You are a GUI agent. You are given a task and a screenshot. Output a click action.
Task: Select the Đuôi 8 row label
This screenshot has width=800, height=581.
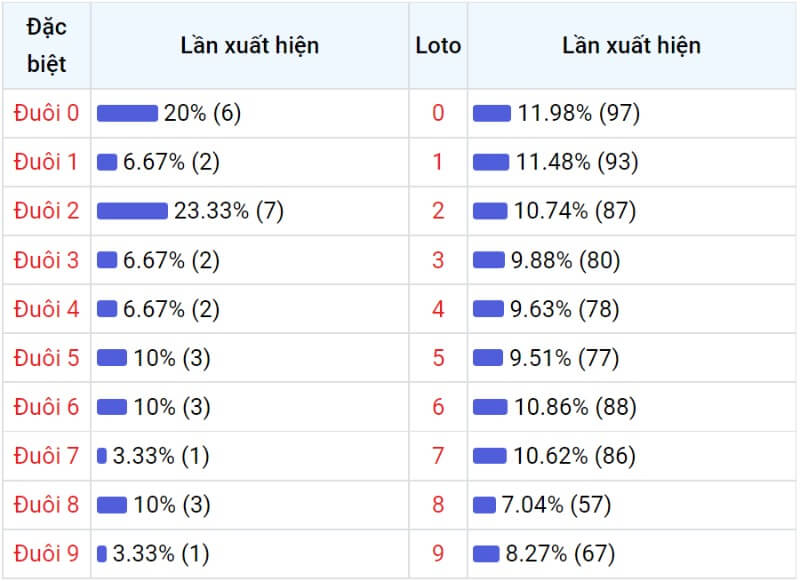[46, 504]
